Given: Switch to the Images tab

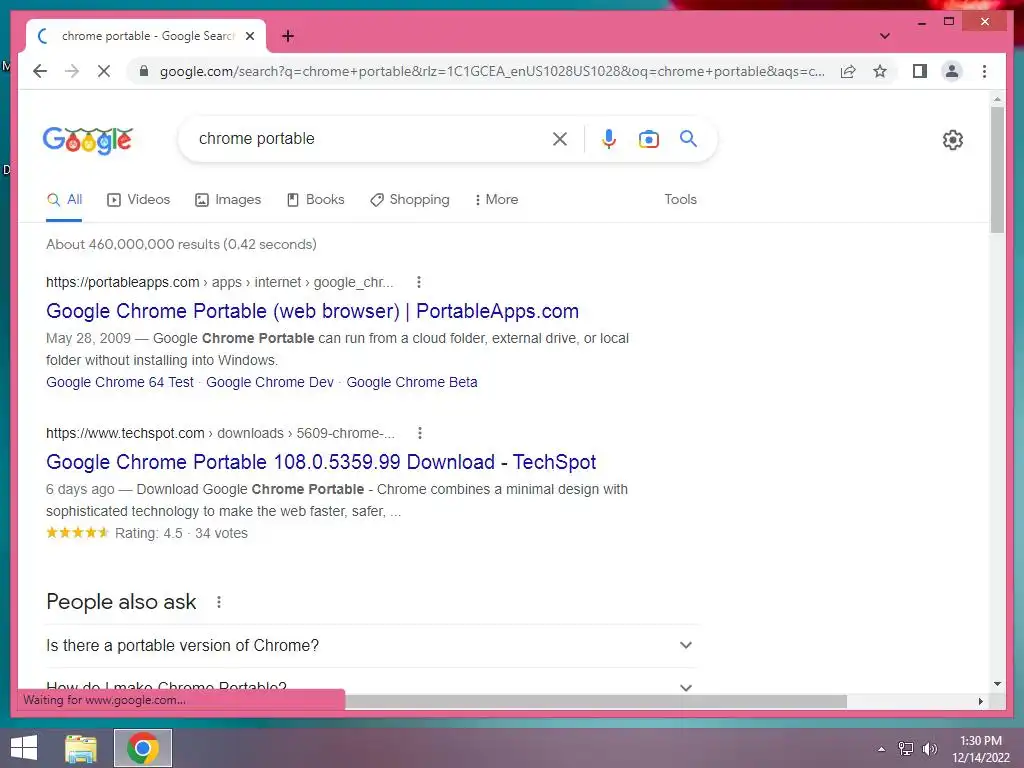Looking at the screenshot, I should [x=228, y=200].
